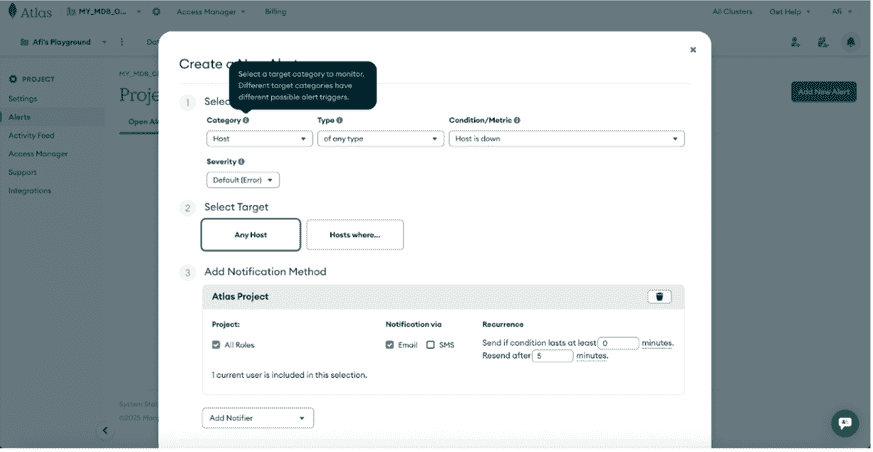Screen dimensions: 873x452
Task: Click the '1 current user is included' text
Action: click(x=290, y=375)
